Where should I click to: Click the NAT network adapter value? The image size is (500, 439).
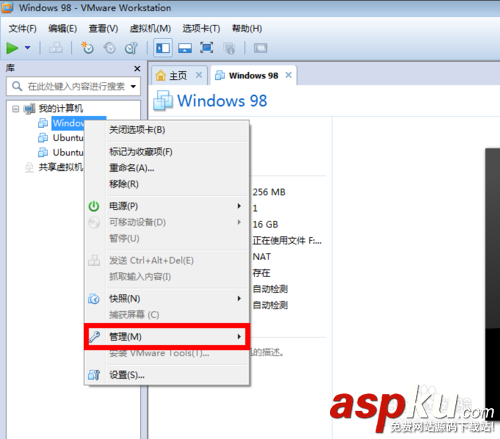pos(262,257)
